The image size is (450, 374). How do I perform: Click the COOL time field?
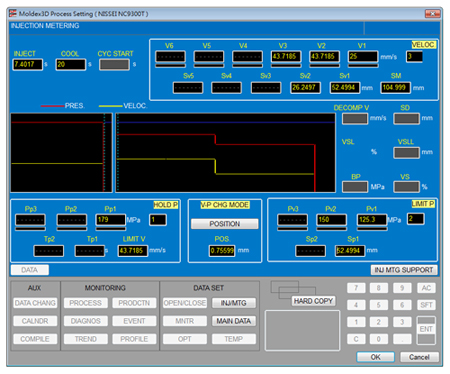click(x=71, y=64)
